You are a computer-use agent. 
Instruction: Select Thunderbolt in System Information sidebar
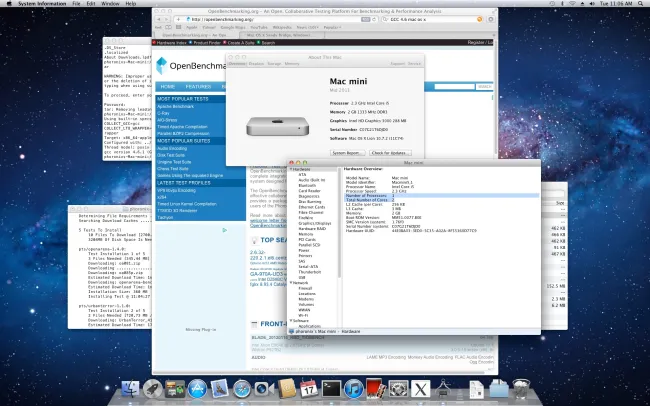click(310, 272)
